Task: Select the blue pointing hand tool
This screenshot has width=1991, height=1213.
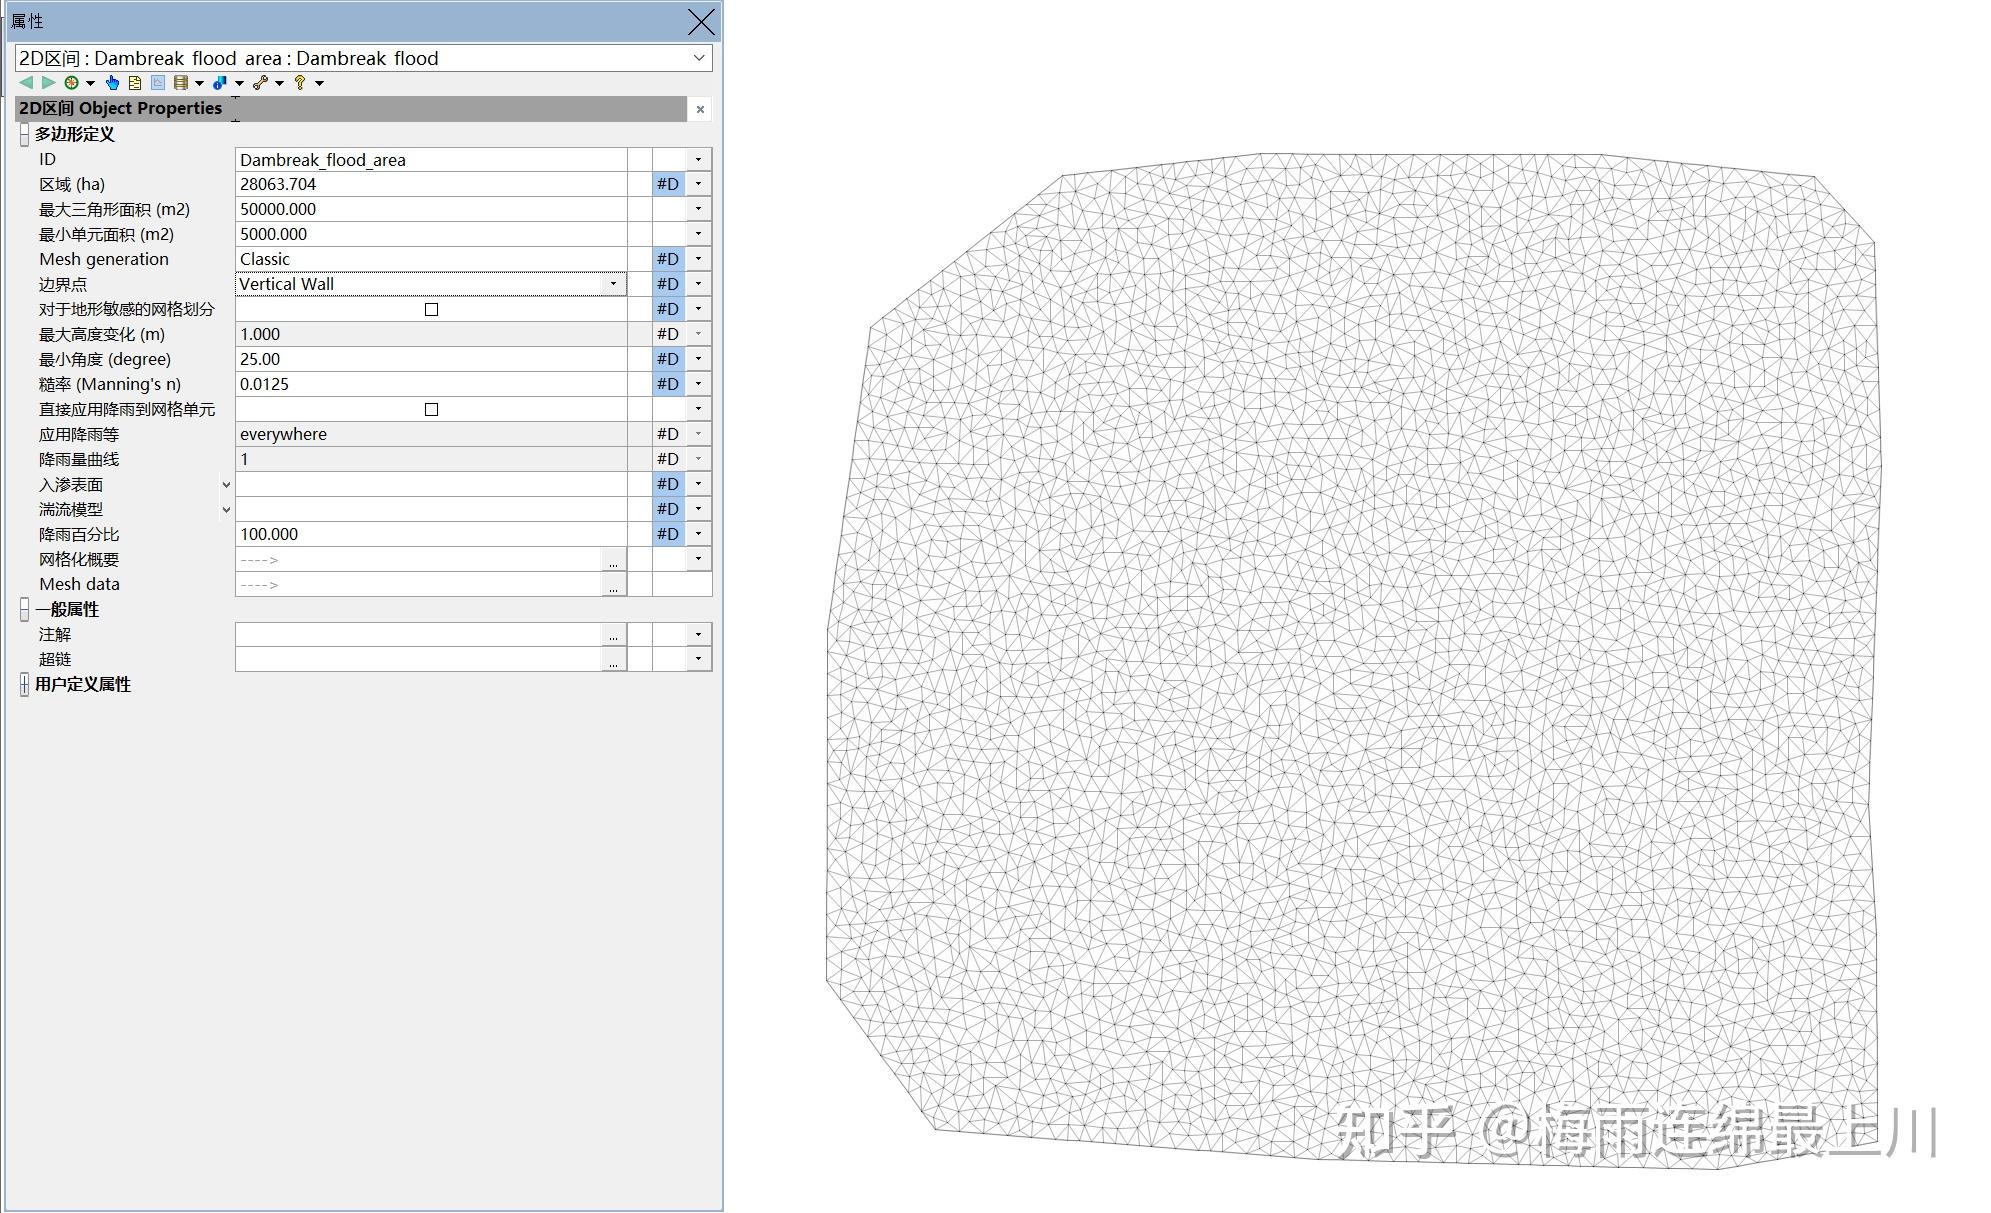Action: click(112, 83)
